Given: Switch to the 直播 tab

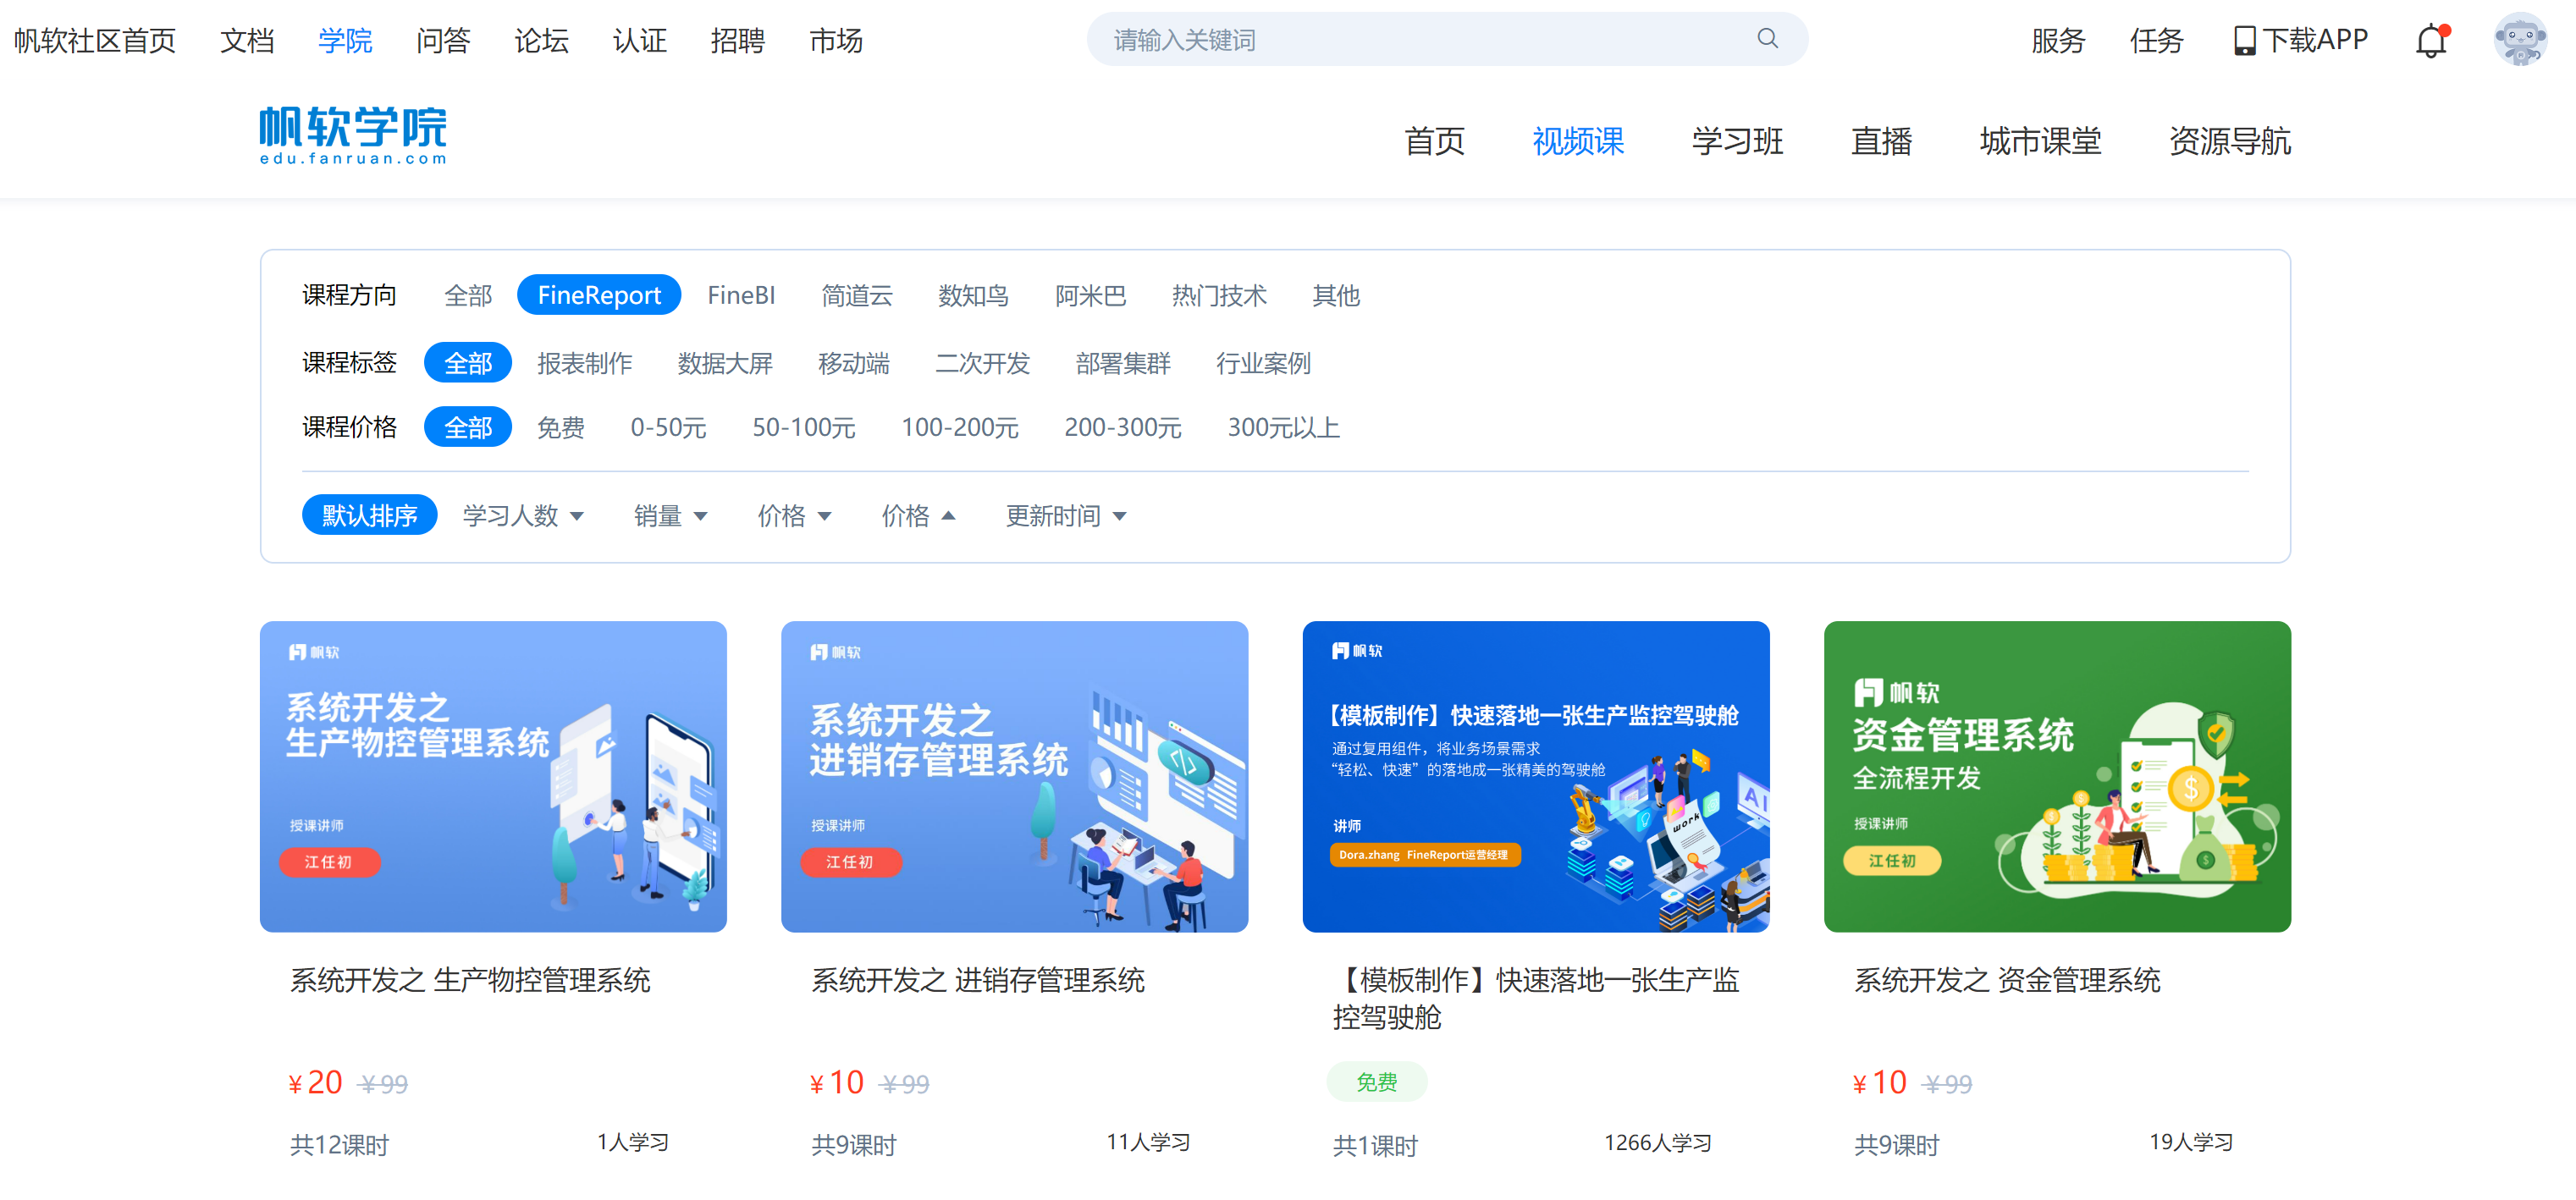Looking at the screenshot, I should [x=1880, y=141].
